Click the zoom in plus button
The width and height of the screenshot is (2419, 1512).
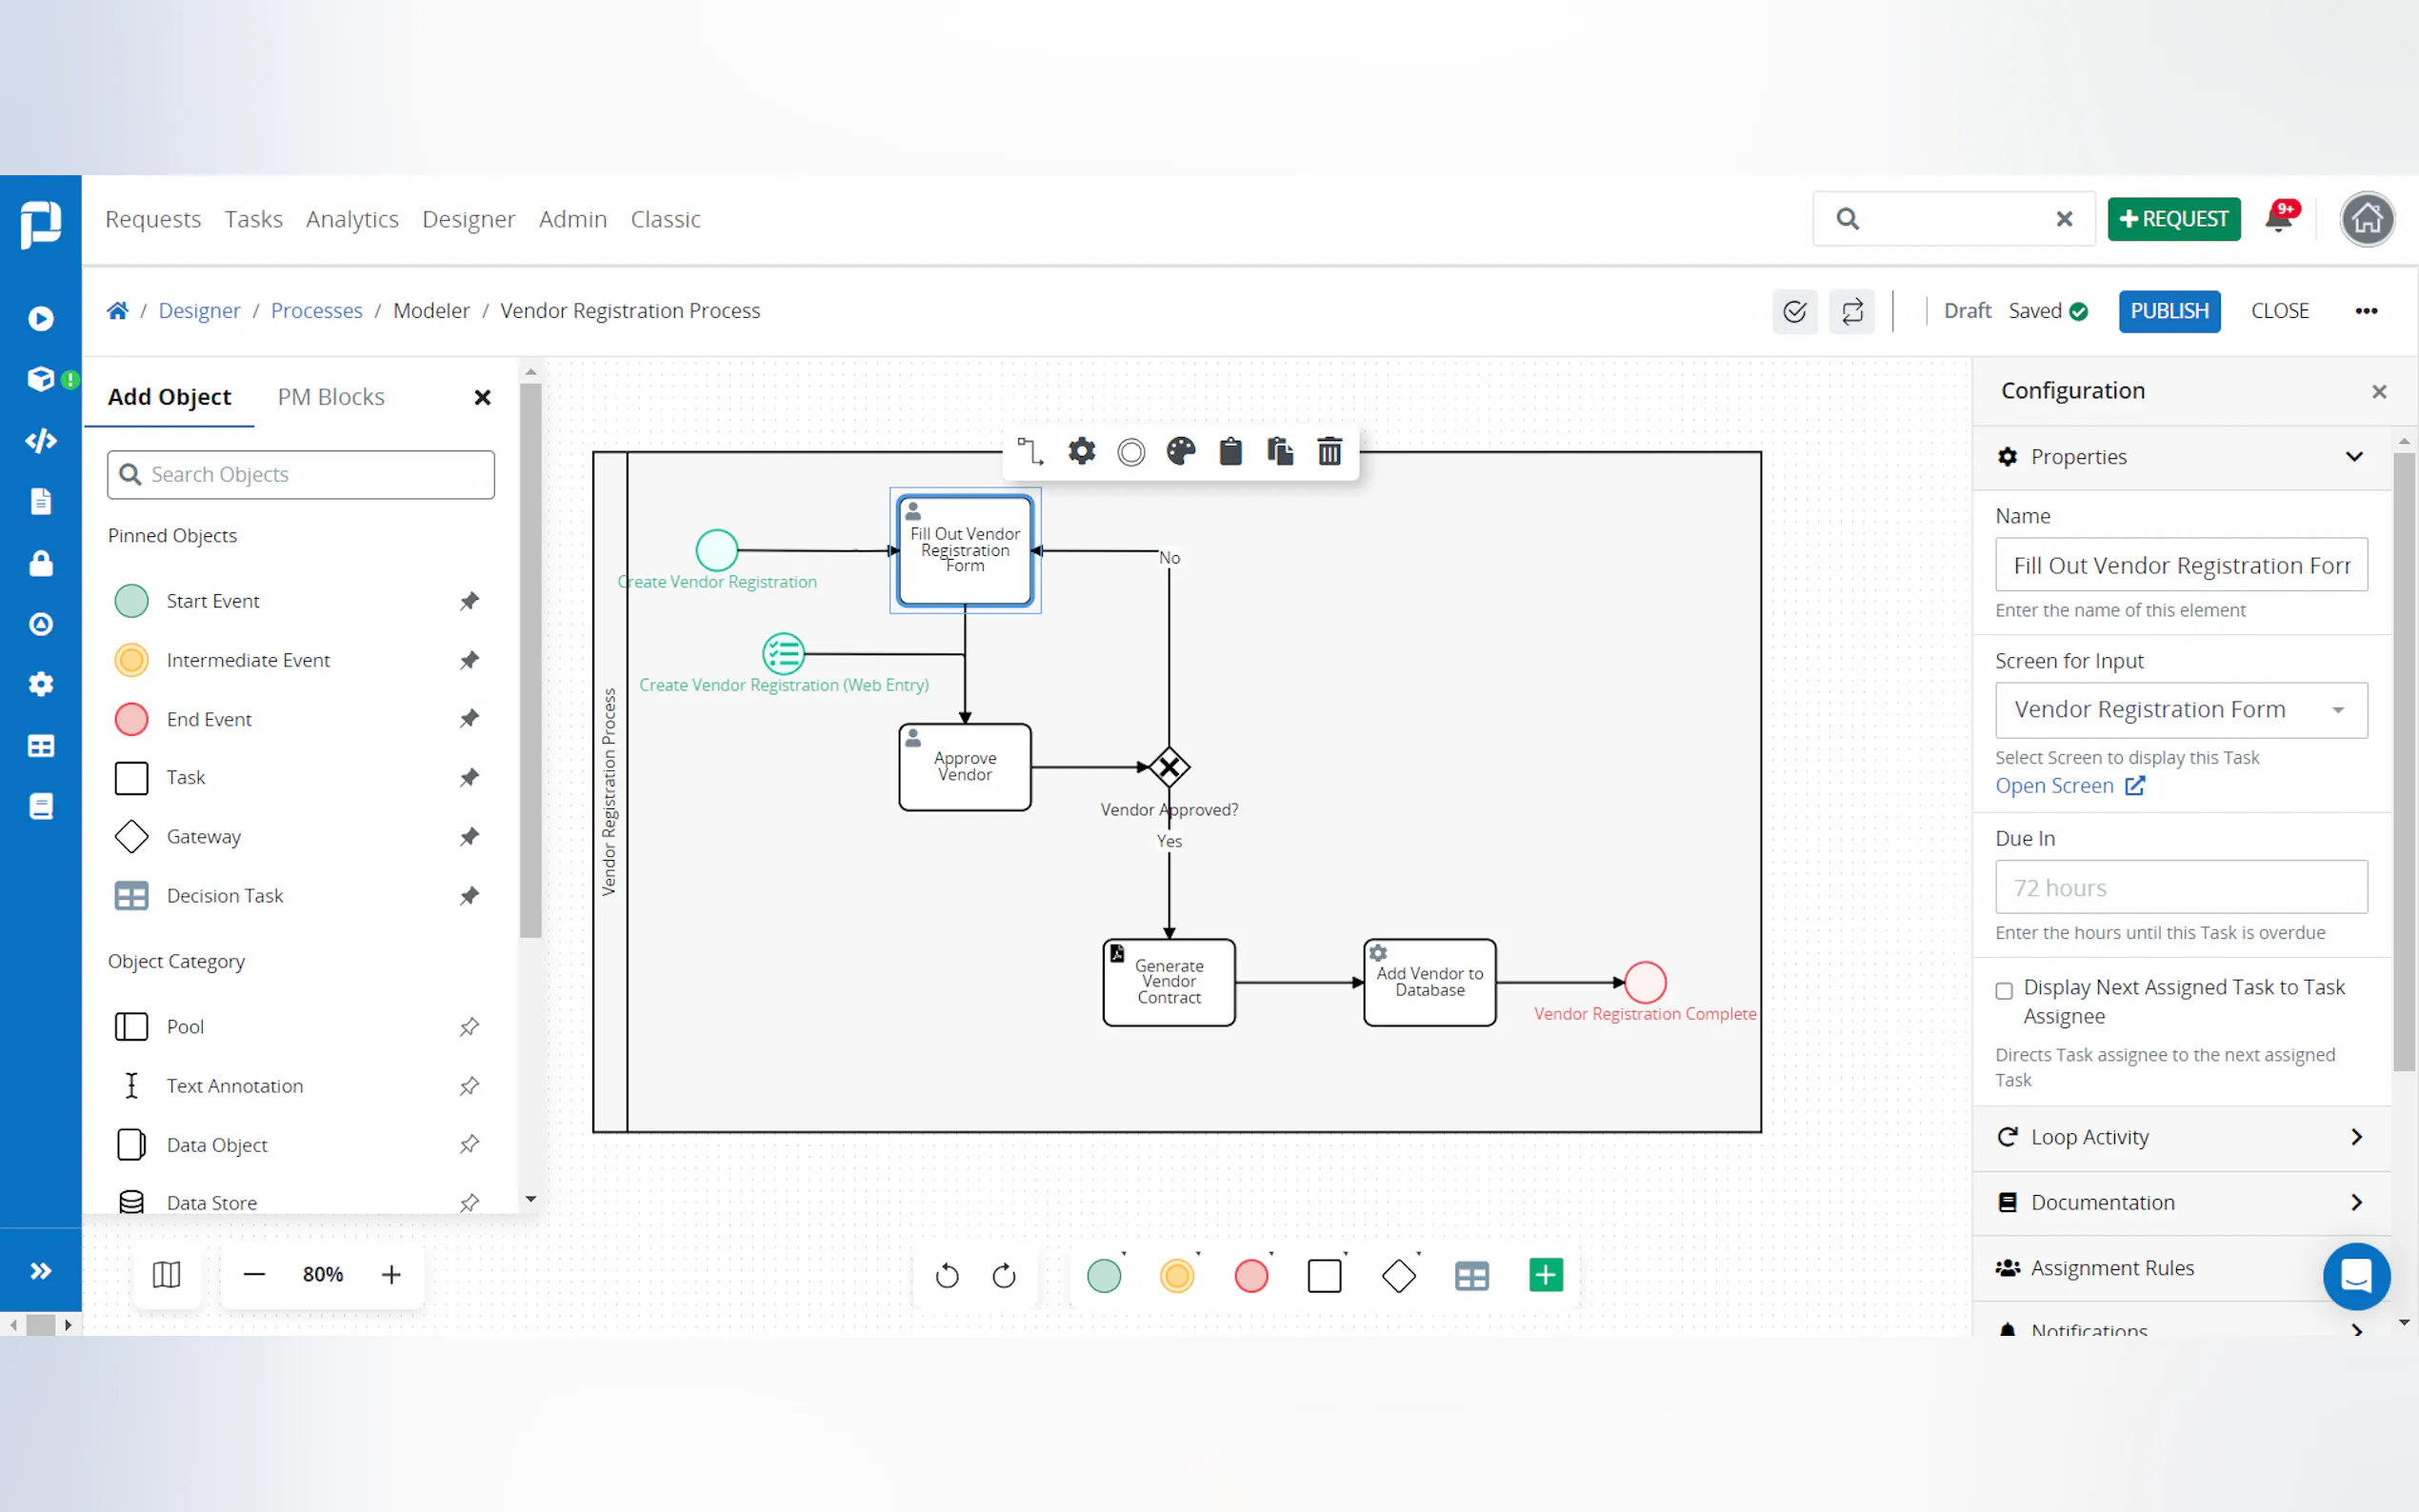[x=391, y=1274]
